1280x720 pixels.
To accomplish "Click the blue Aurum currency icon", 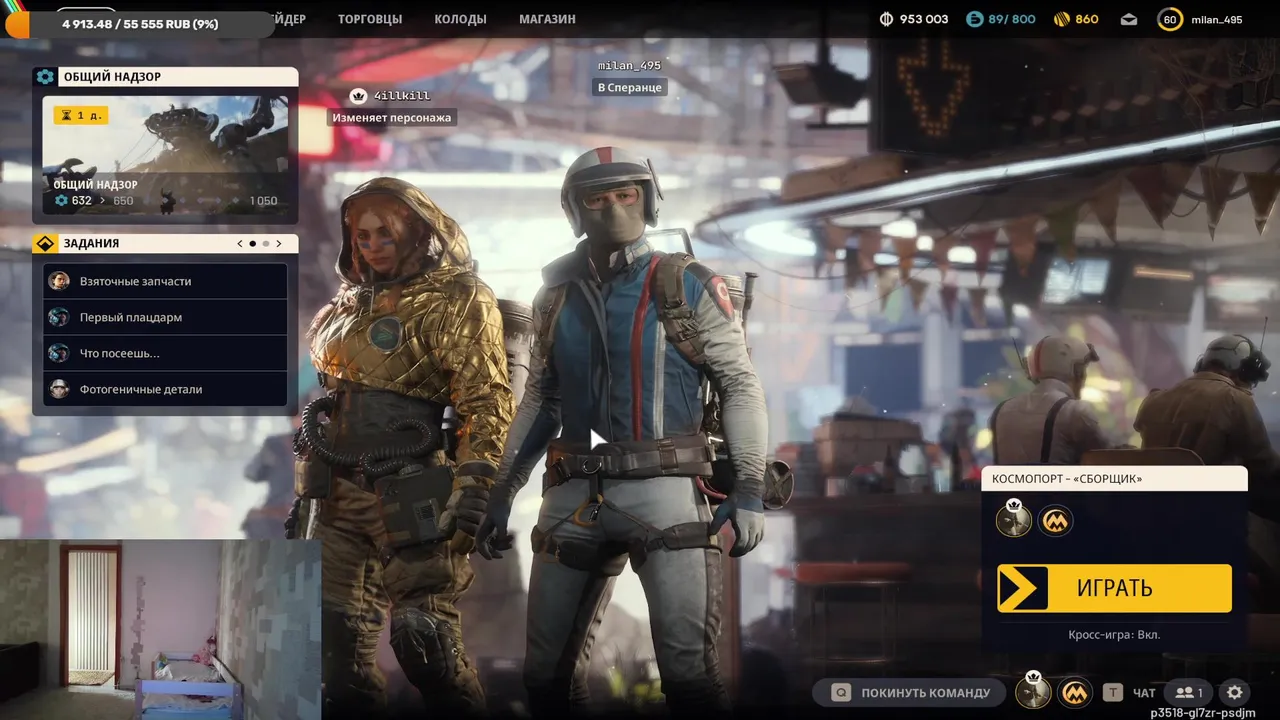I will click(974, 19).
